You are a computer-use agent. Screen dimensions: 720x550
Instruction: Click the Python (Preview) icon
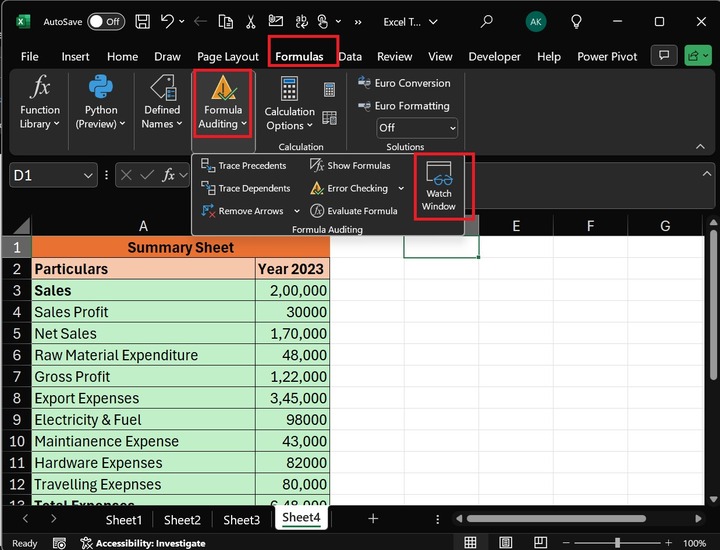101,88
